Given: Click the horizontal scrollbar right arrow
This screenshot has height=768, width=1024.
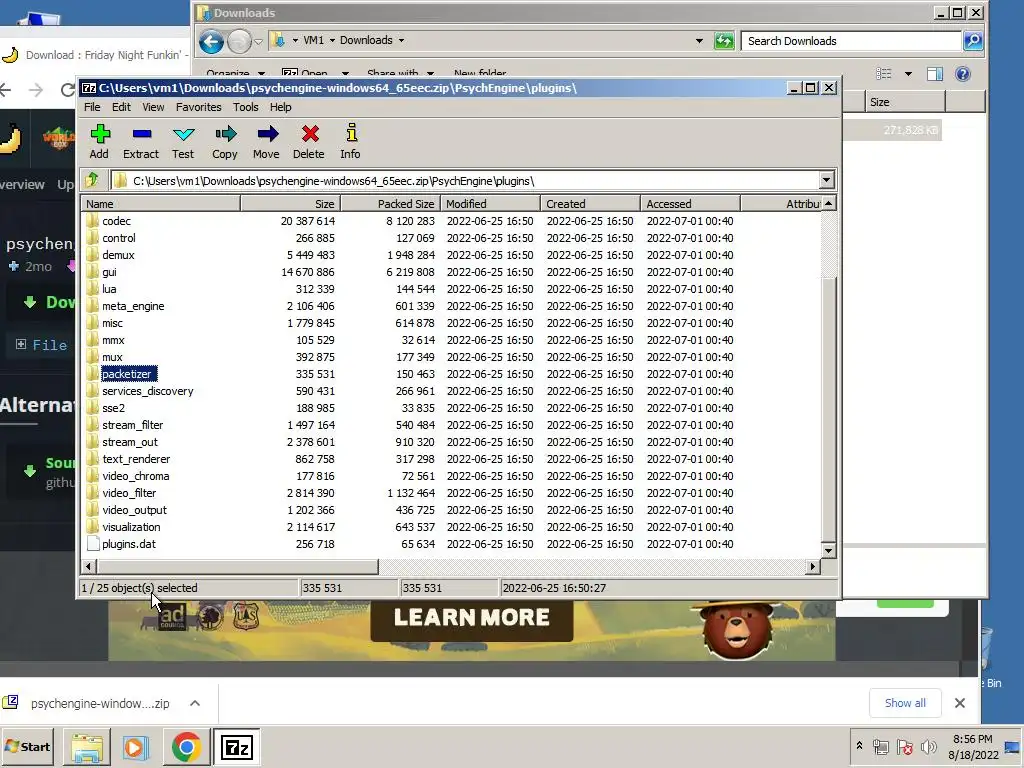Looking at the screenshot, I should [x=812, y=566].
